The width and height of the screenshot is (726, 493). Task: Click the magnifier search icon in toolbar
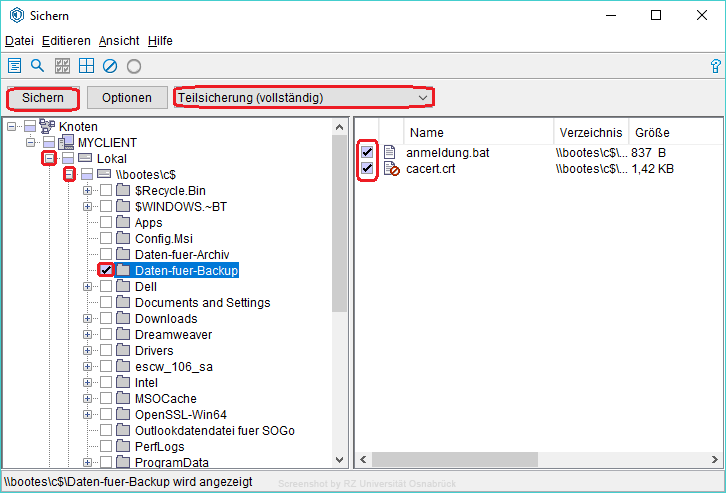point(38,66)
